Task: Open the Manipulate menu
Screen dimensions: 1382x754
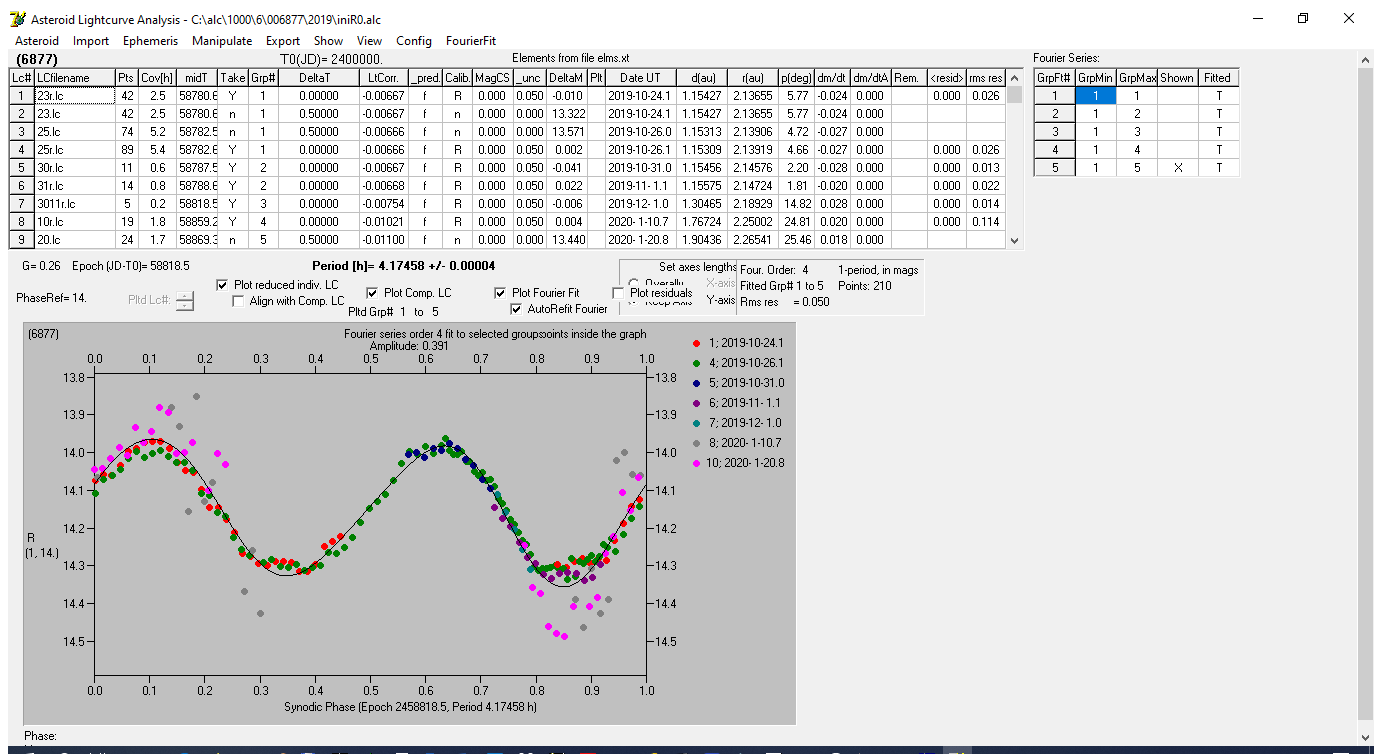Action: coord(222,41)
